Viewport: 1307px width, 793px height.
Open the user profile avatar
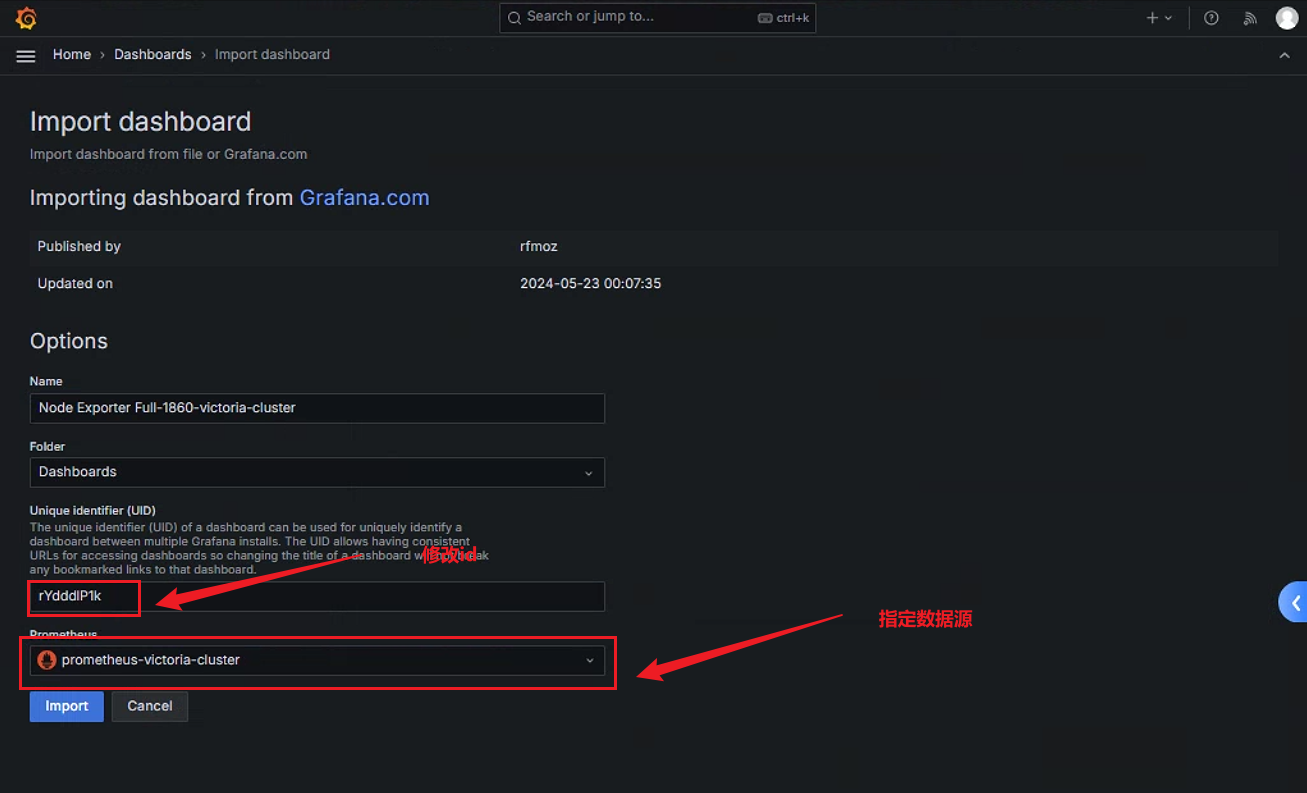click(1286, 18)
